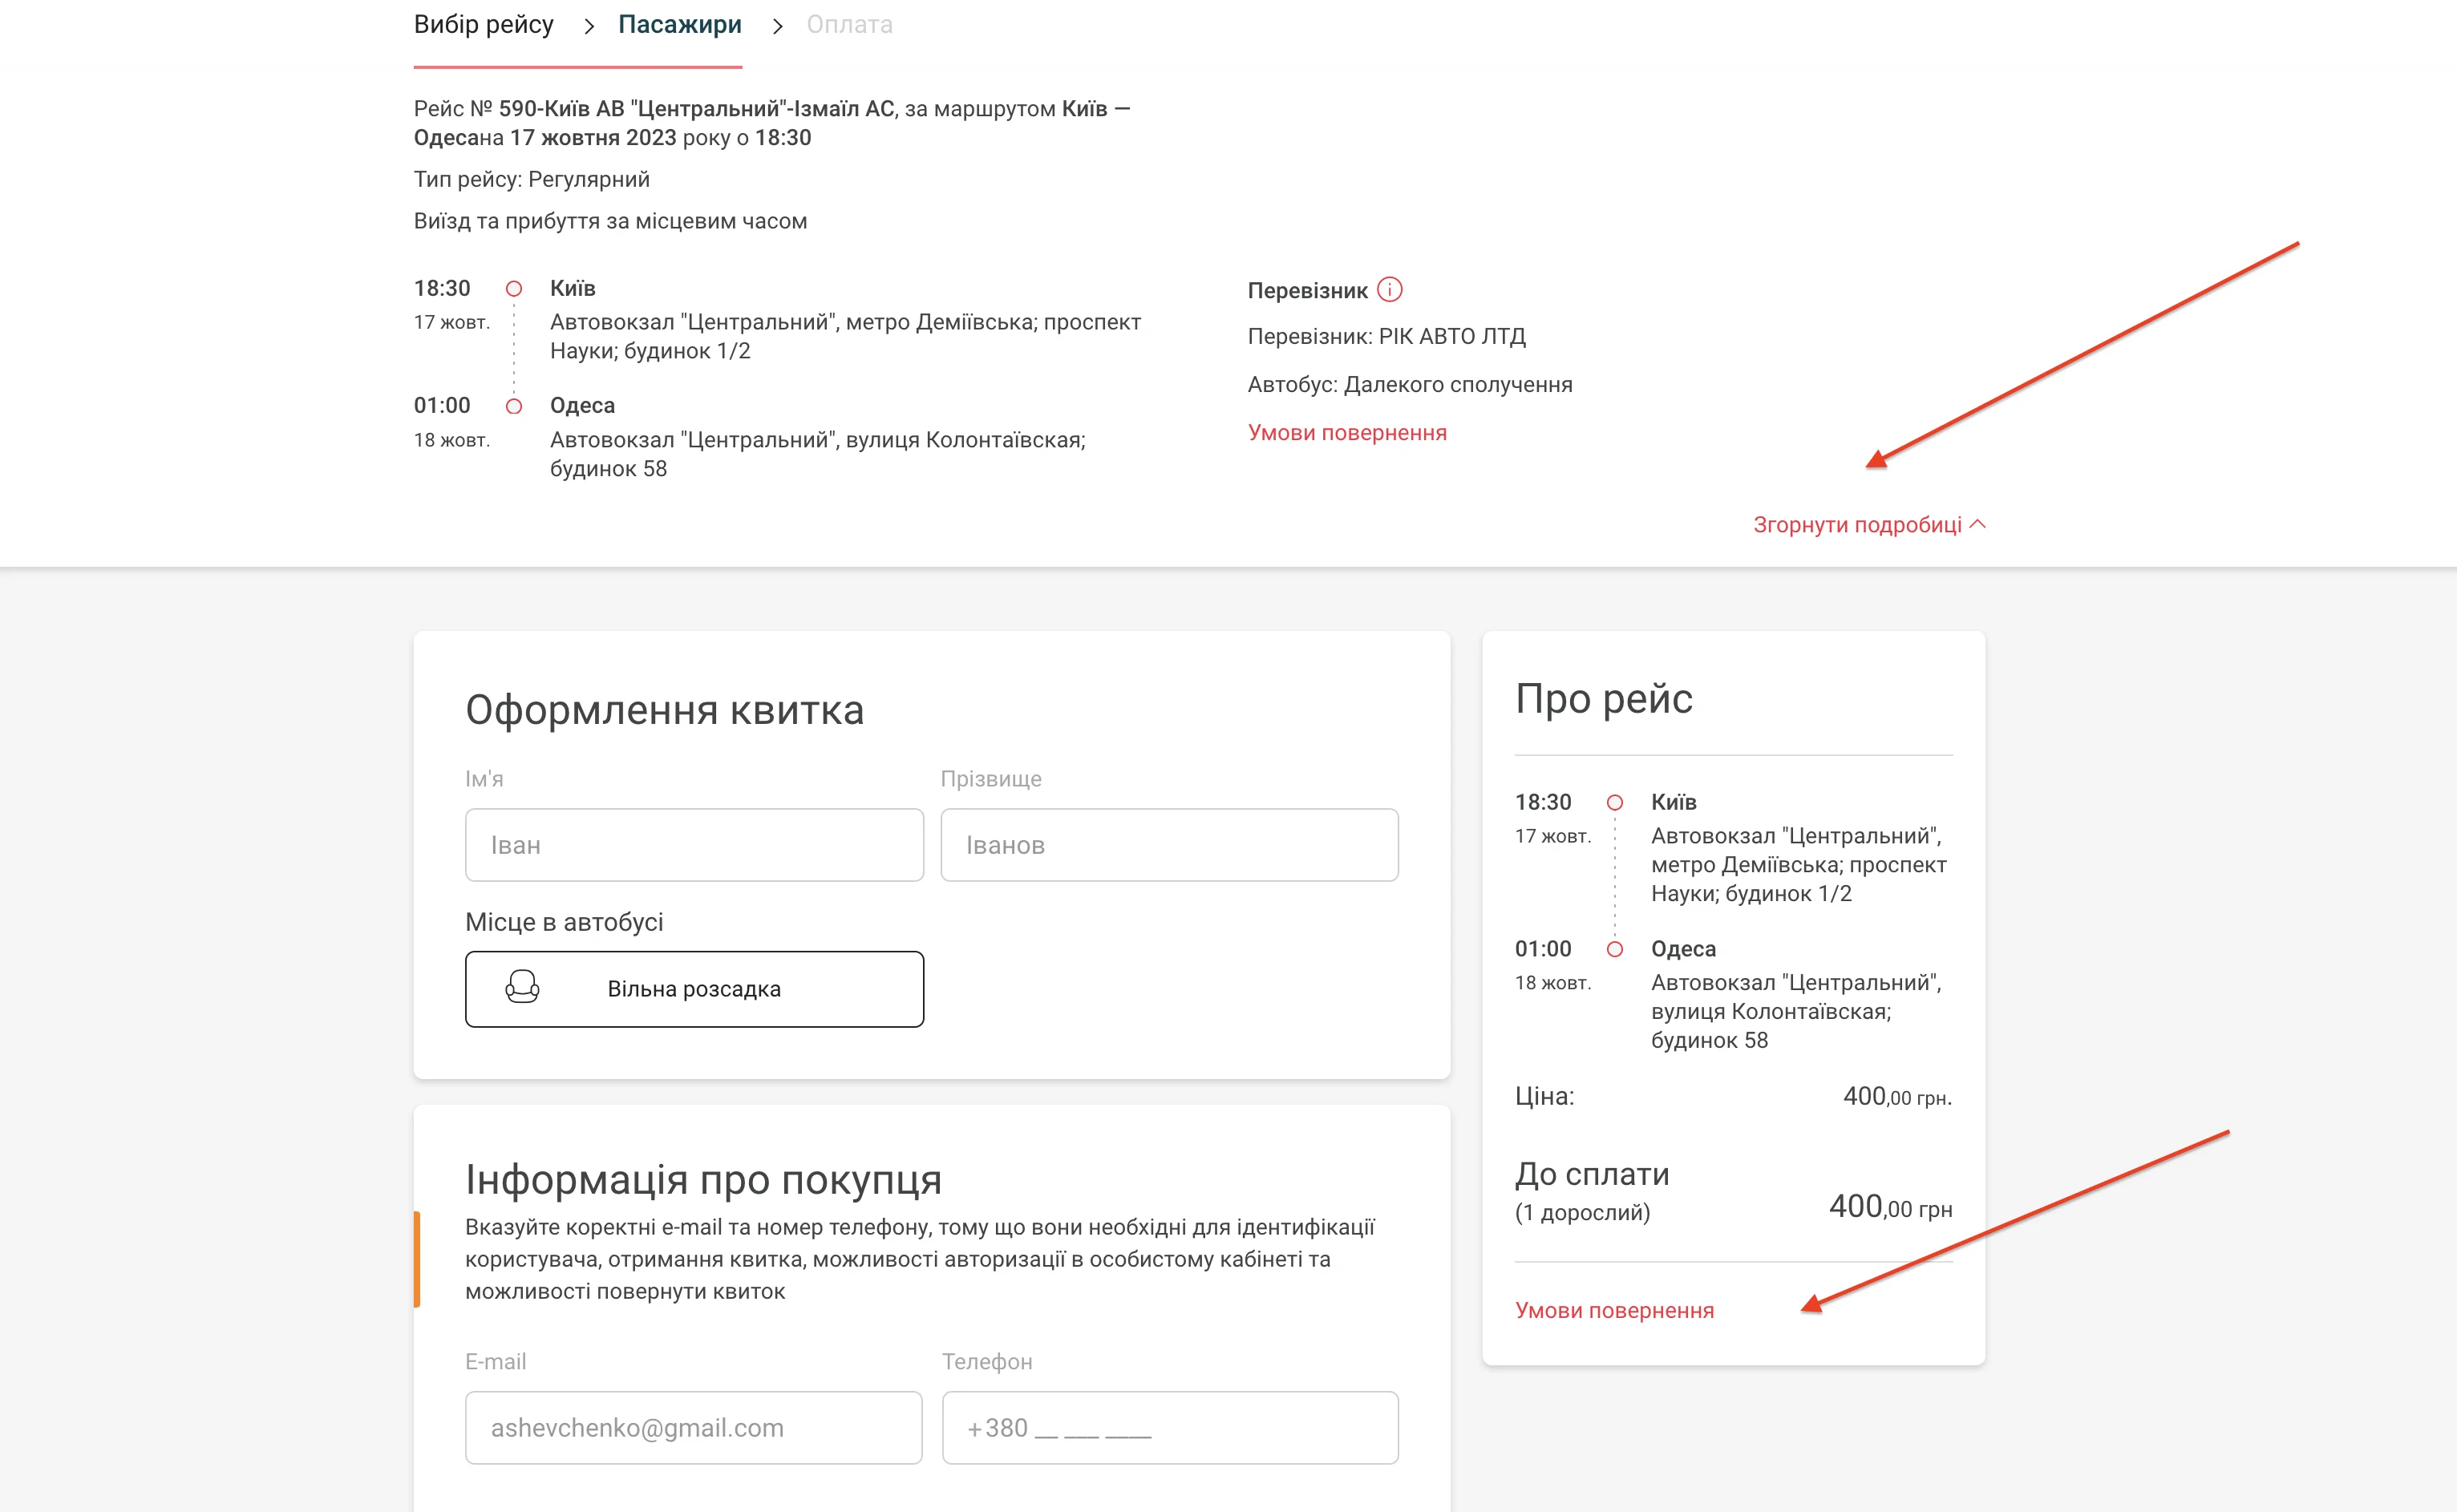Open Умови повернення in Про рейс panel
Viewport: 2457px width, 1512px height.
tap(1613, 1310)
